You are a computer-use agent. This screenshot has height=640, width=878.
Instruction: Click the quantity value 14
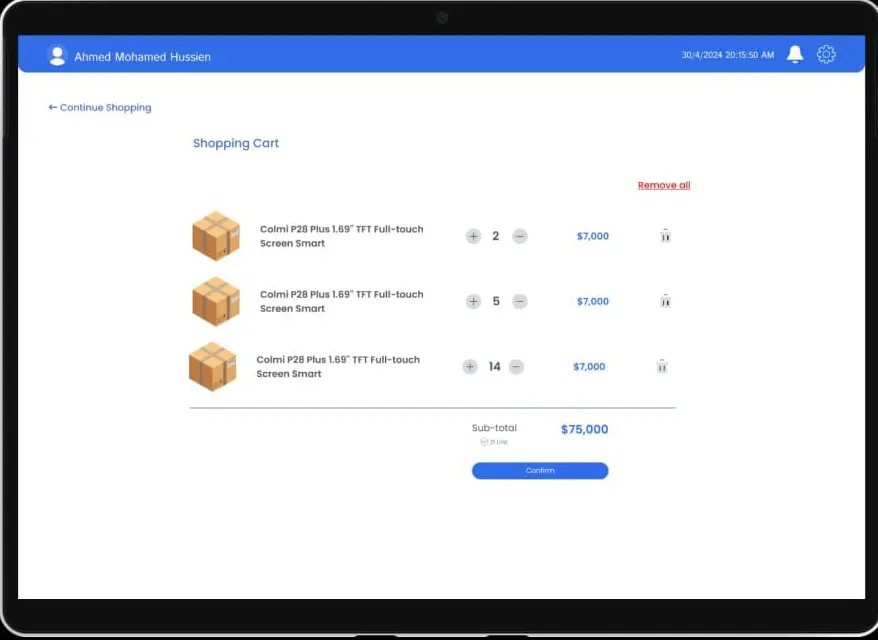pyautogui.click(x=494, y=367)
